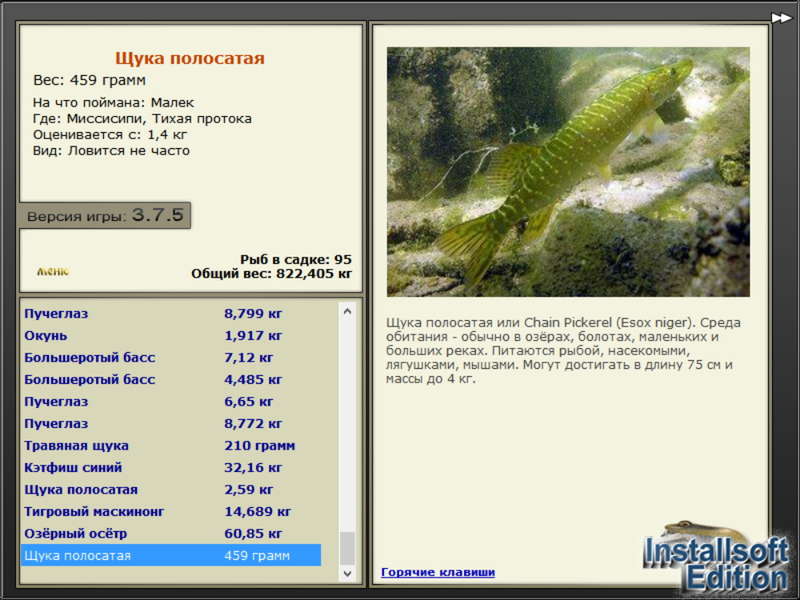Select the Тигровый маскинонг 14,689 кг row
Screen dimensions: 800x600
coord(171,511)
